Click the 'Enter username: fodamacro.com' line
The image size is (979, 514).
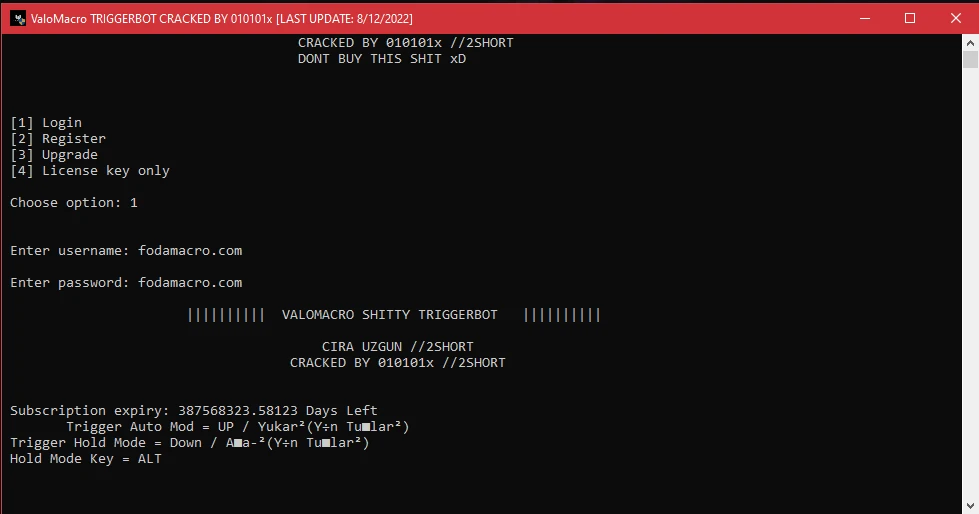pos(126,250)
